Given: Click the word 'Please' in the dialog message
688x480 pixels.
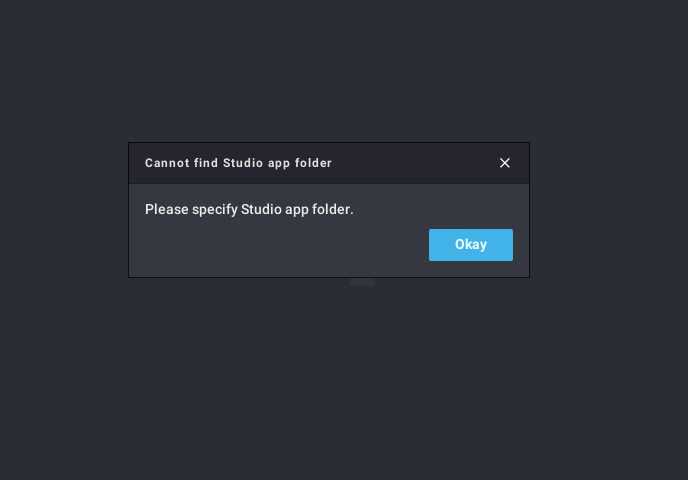Looking at the screenshot, I should [167, 209].
